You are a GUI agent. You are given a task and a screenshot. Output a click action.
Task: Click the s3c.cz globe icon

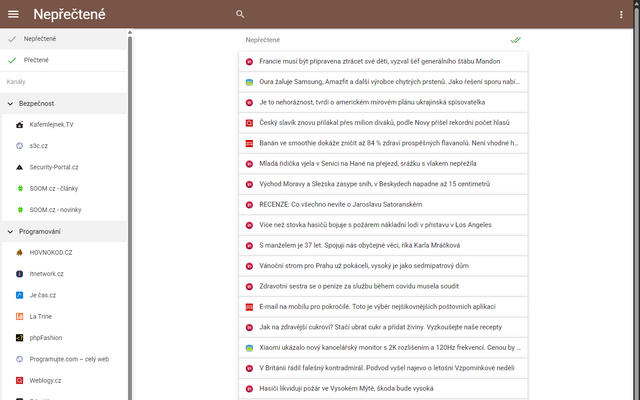pos(19,146)
